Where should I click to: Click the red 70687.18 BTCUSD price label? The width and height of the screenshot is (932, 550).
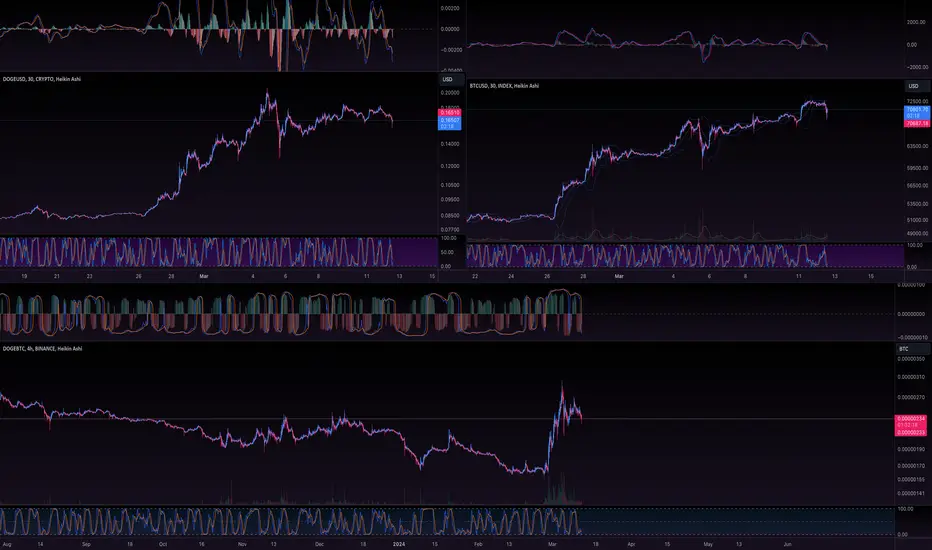point(917,124)
